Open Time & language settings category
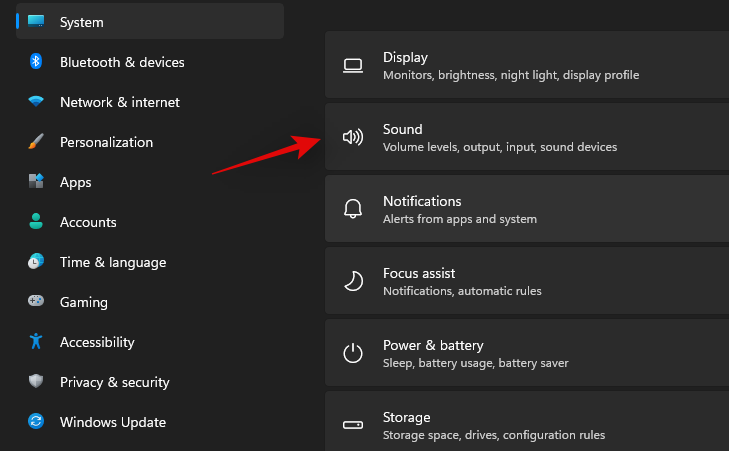 tap(112, 262)
